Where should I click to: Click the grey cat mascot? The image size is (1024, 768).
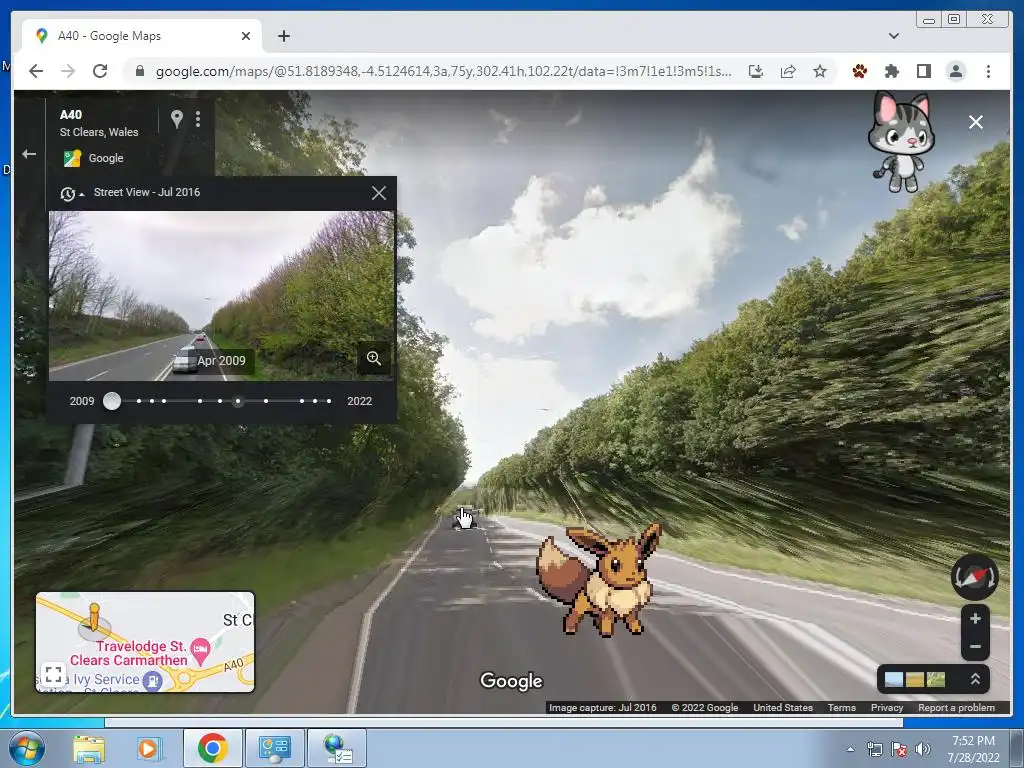[901, 142]
